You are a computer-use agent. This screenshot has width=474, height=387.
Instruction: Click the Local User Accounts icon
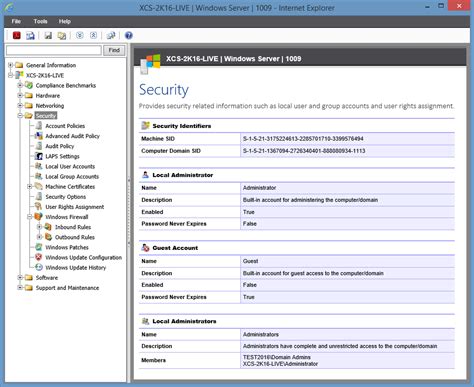[x=39, y=166]
